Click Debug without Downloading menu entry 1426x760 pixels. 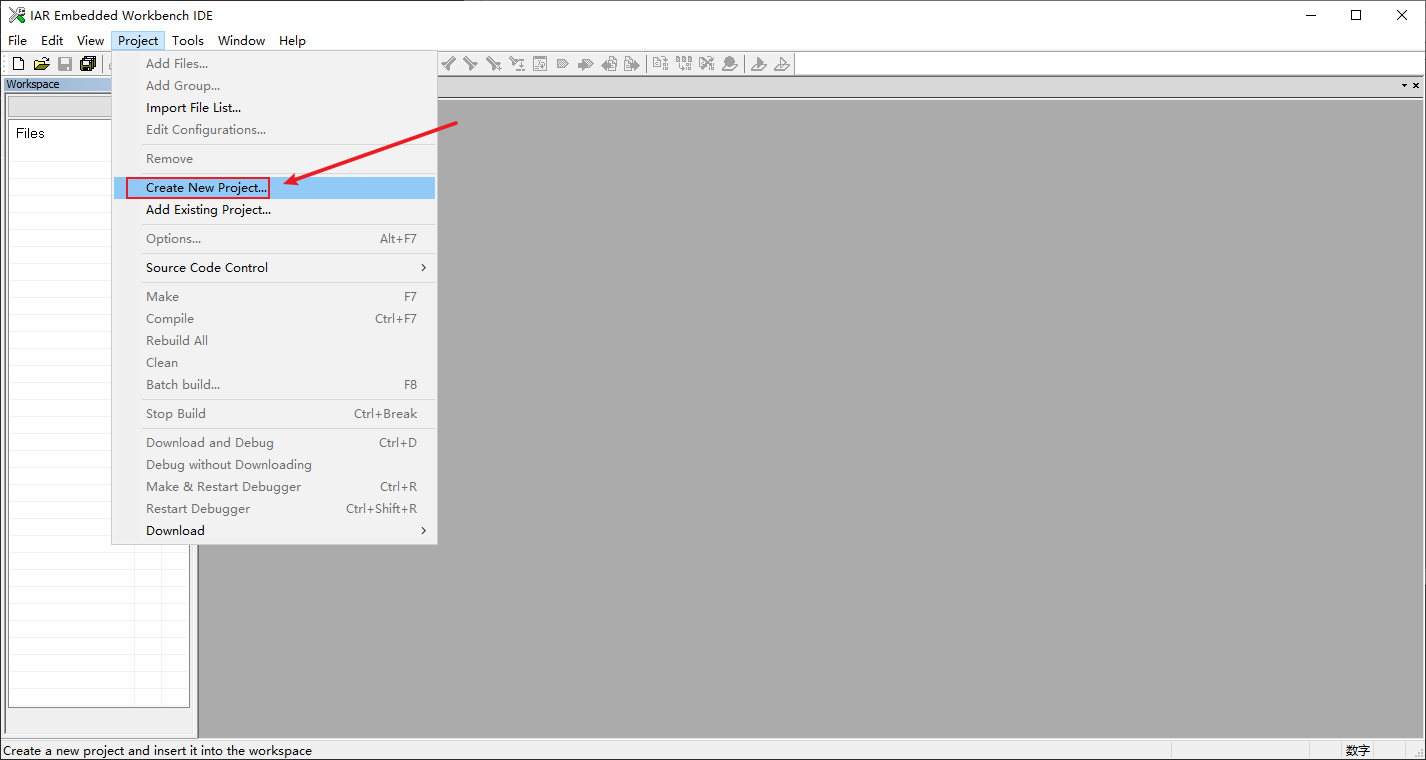tap(274, 465)
